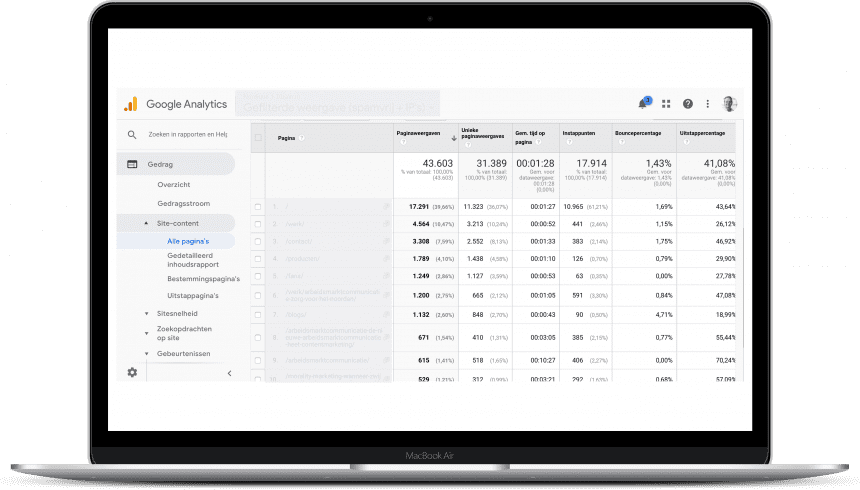This screenshot has height=490, width=860.
Task: Tick the checkbox for the /contact/ row
Action: (x=258, y=241)
